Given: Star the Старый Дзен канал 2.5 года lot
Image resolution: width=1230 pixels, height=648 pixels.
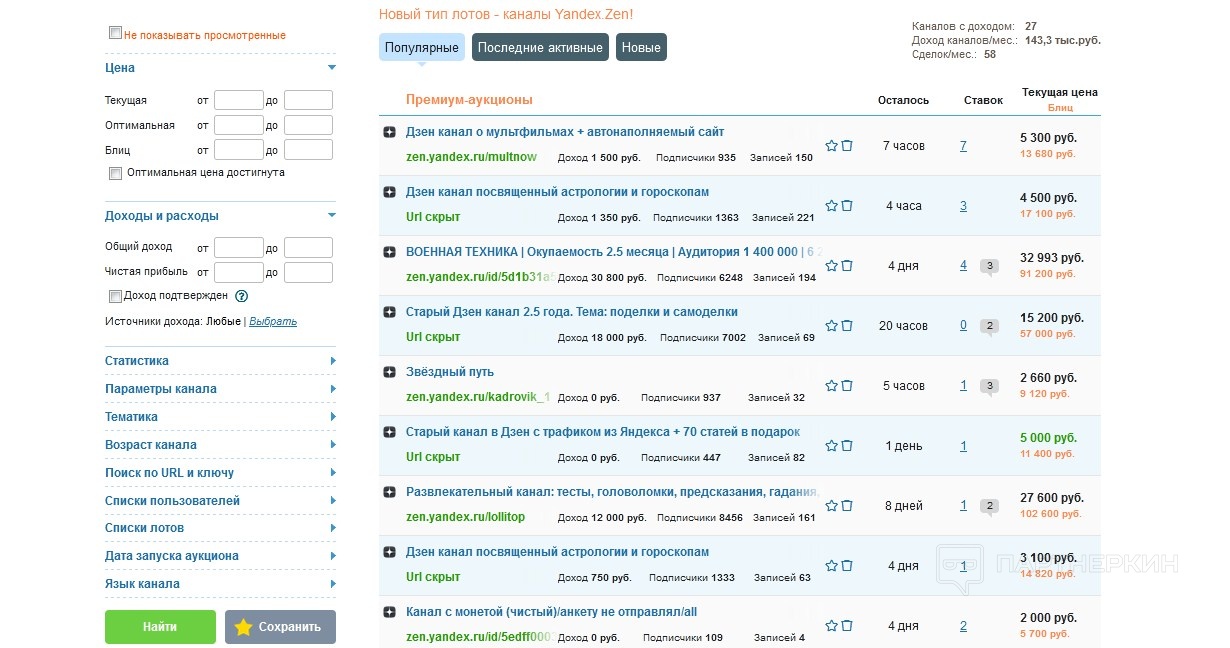Looking at the screenshot, I should (831, 326).
